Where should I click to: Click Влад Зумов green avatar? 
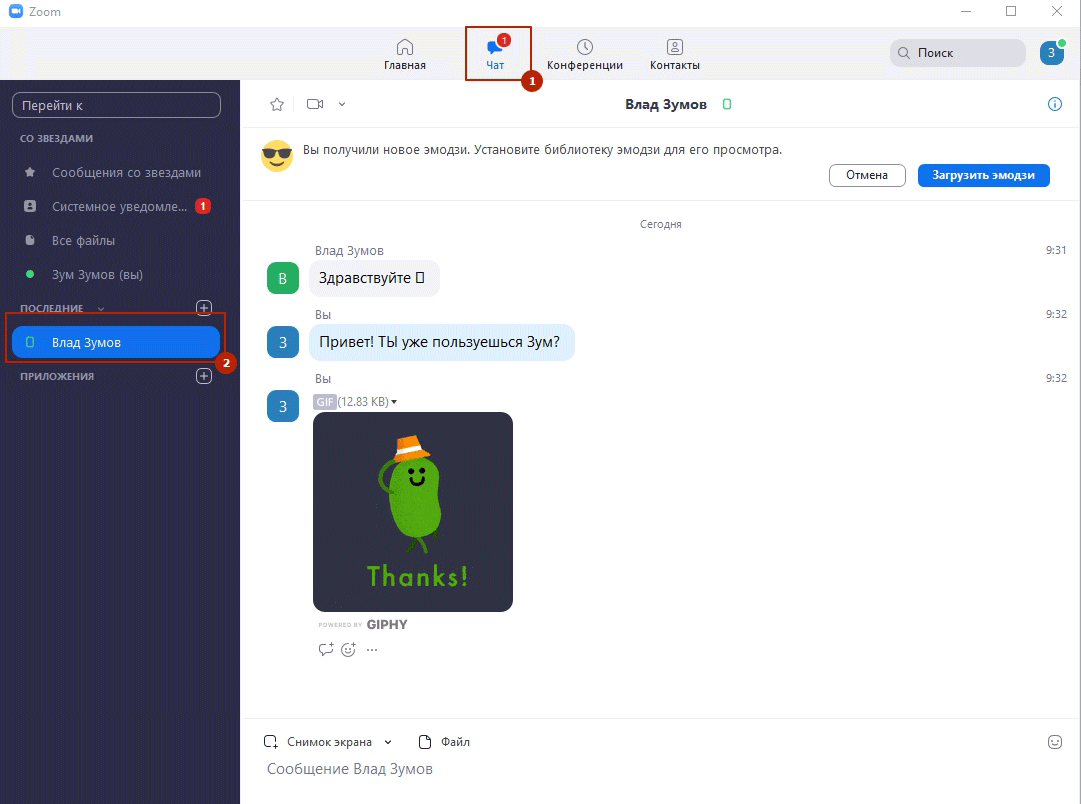coord(283,278)
